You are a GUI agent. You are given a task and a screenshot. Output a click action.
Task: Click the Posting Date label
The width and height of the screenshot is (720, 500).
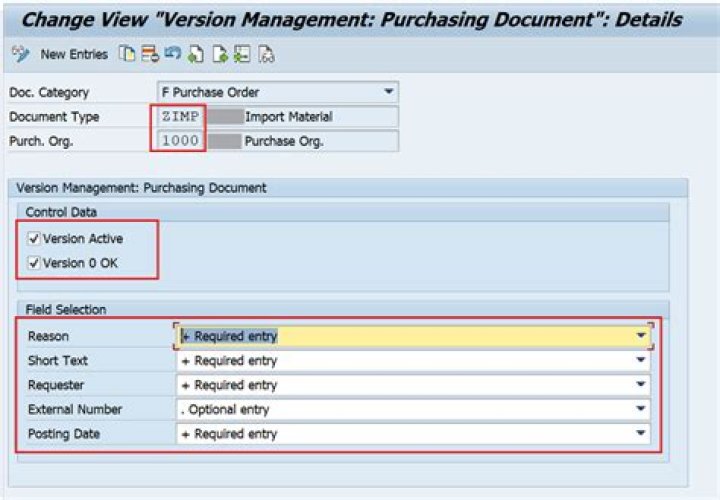(64, 434)
